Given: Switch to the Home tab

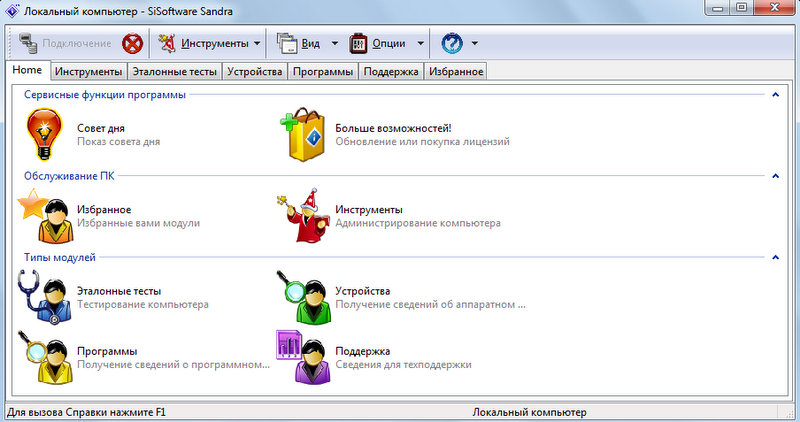Looking at the screenshot, I should tap(28, 70).
